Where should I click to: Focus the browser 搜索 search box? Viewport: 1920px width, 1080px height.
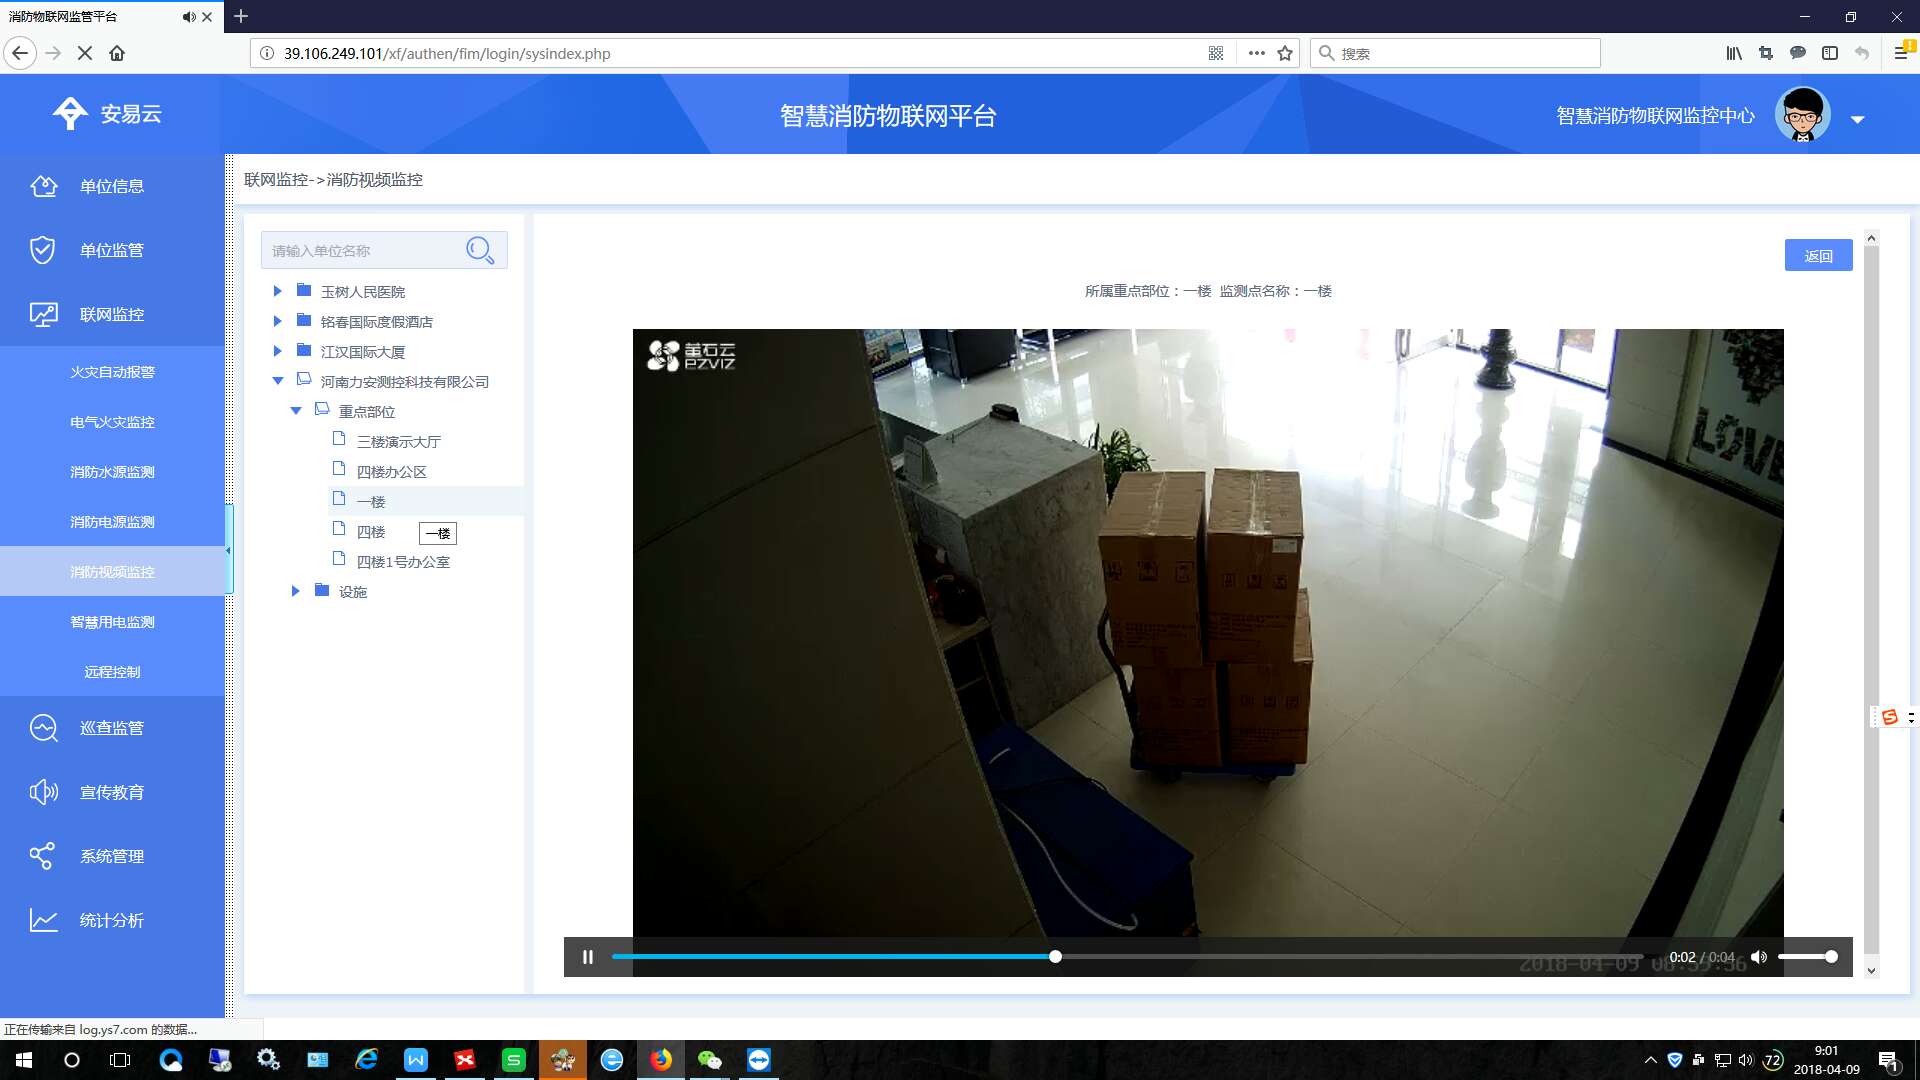(1455, 53)
